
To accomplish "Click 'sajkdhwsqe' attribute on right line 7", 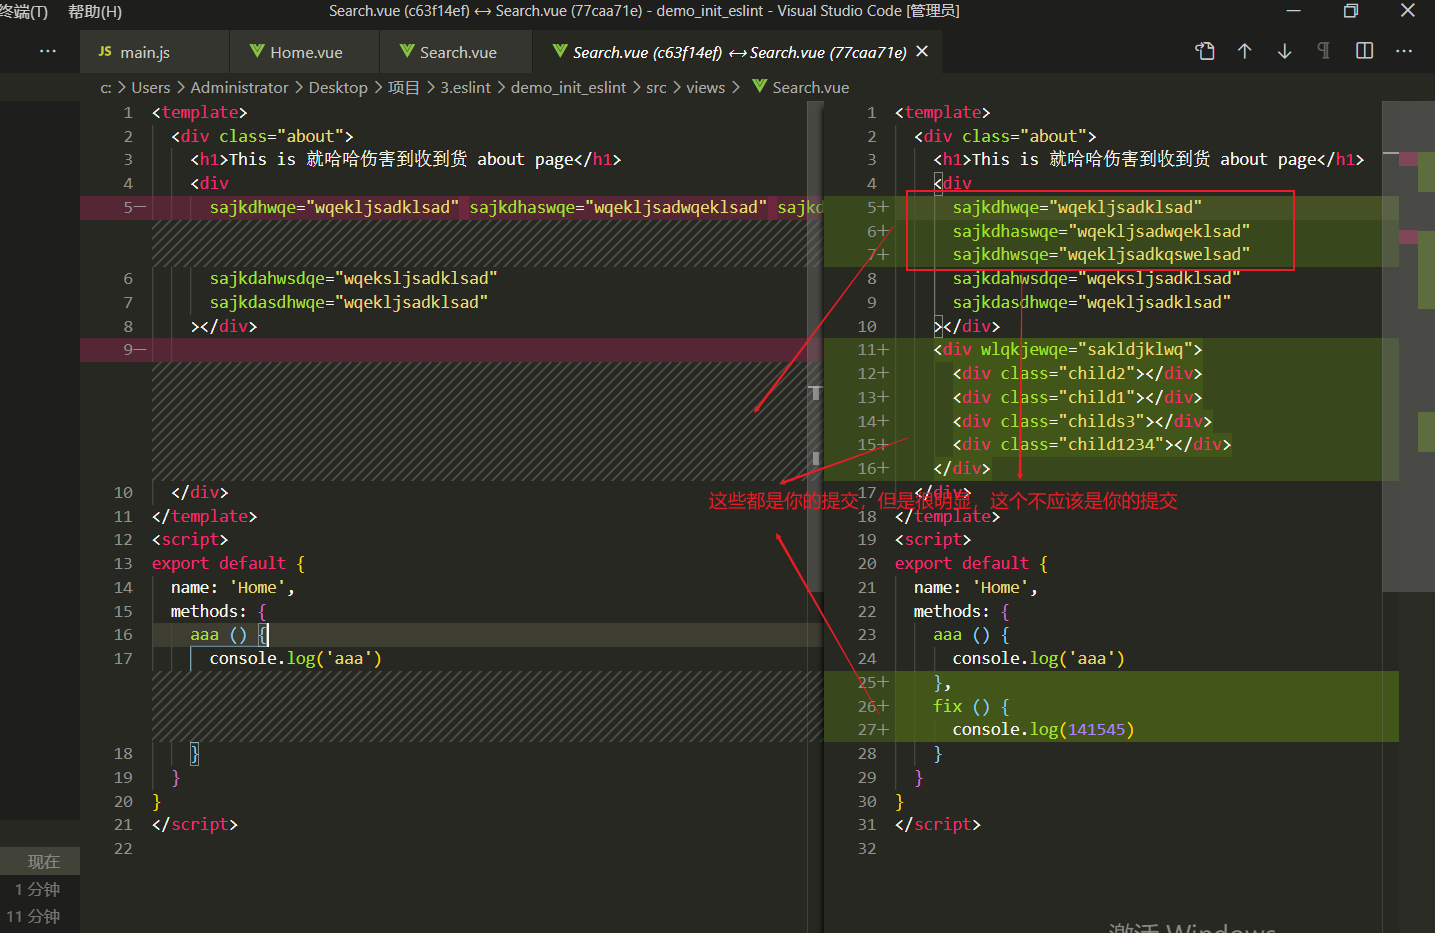I will (1000, 254).
